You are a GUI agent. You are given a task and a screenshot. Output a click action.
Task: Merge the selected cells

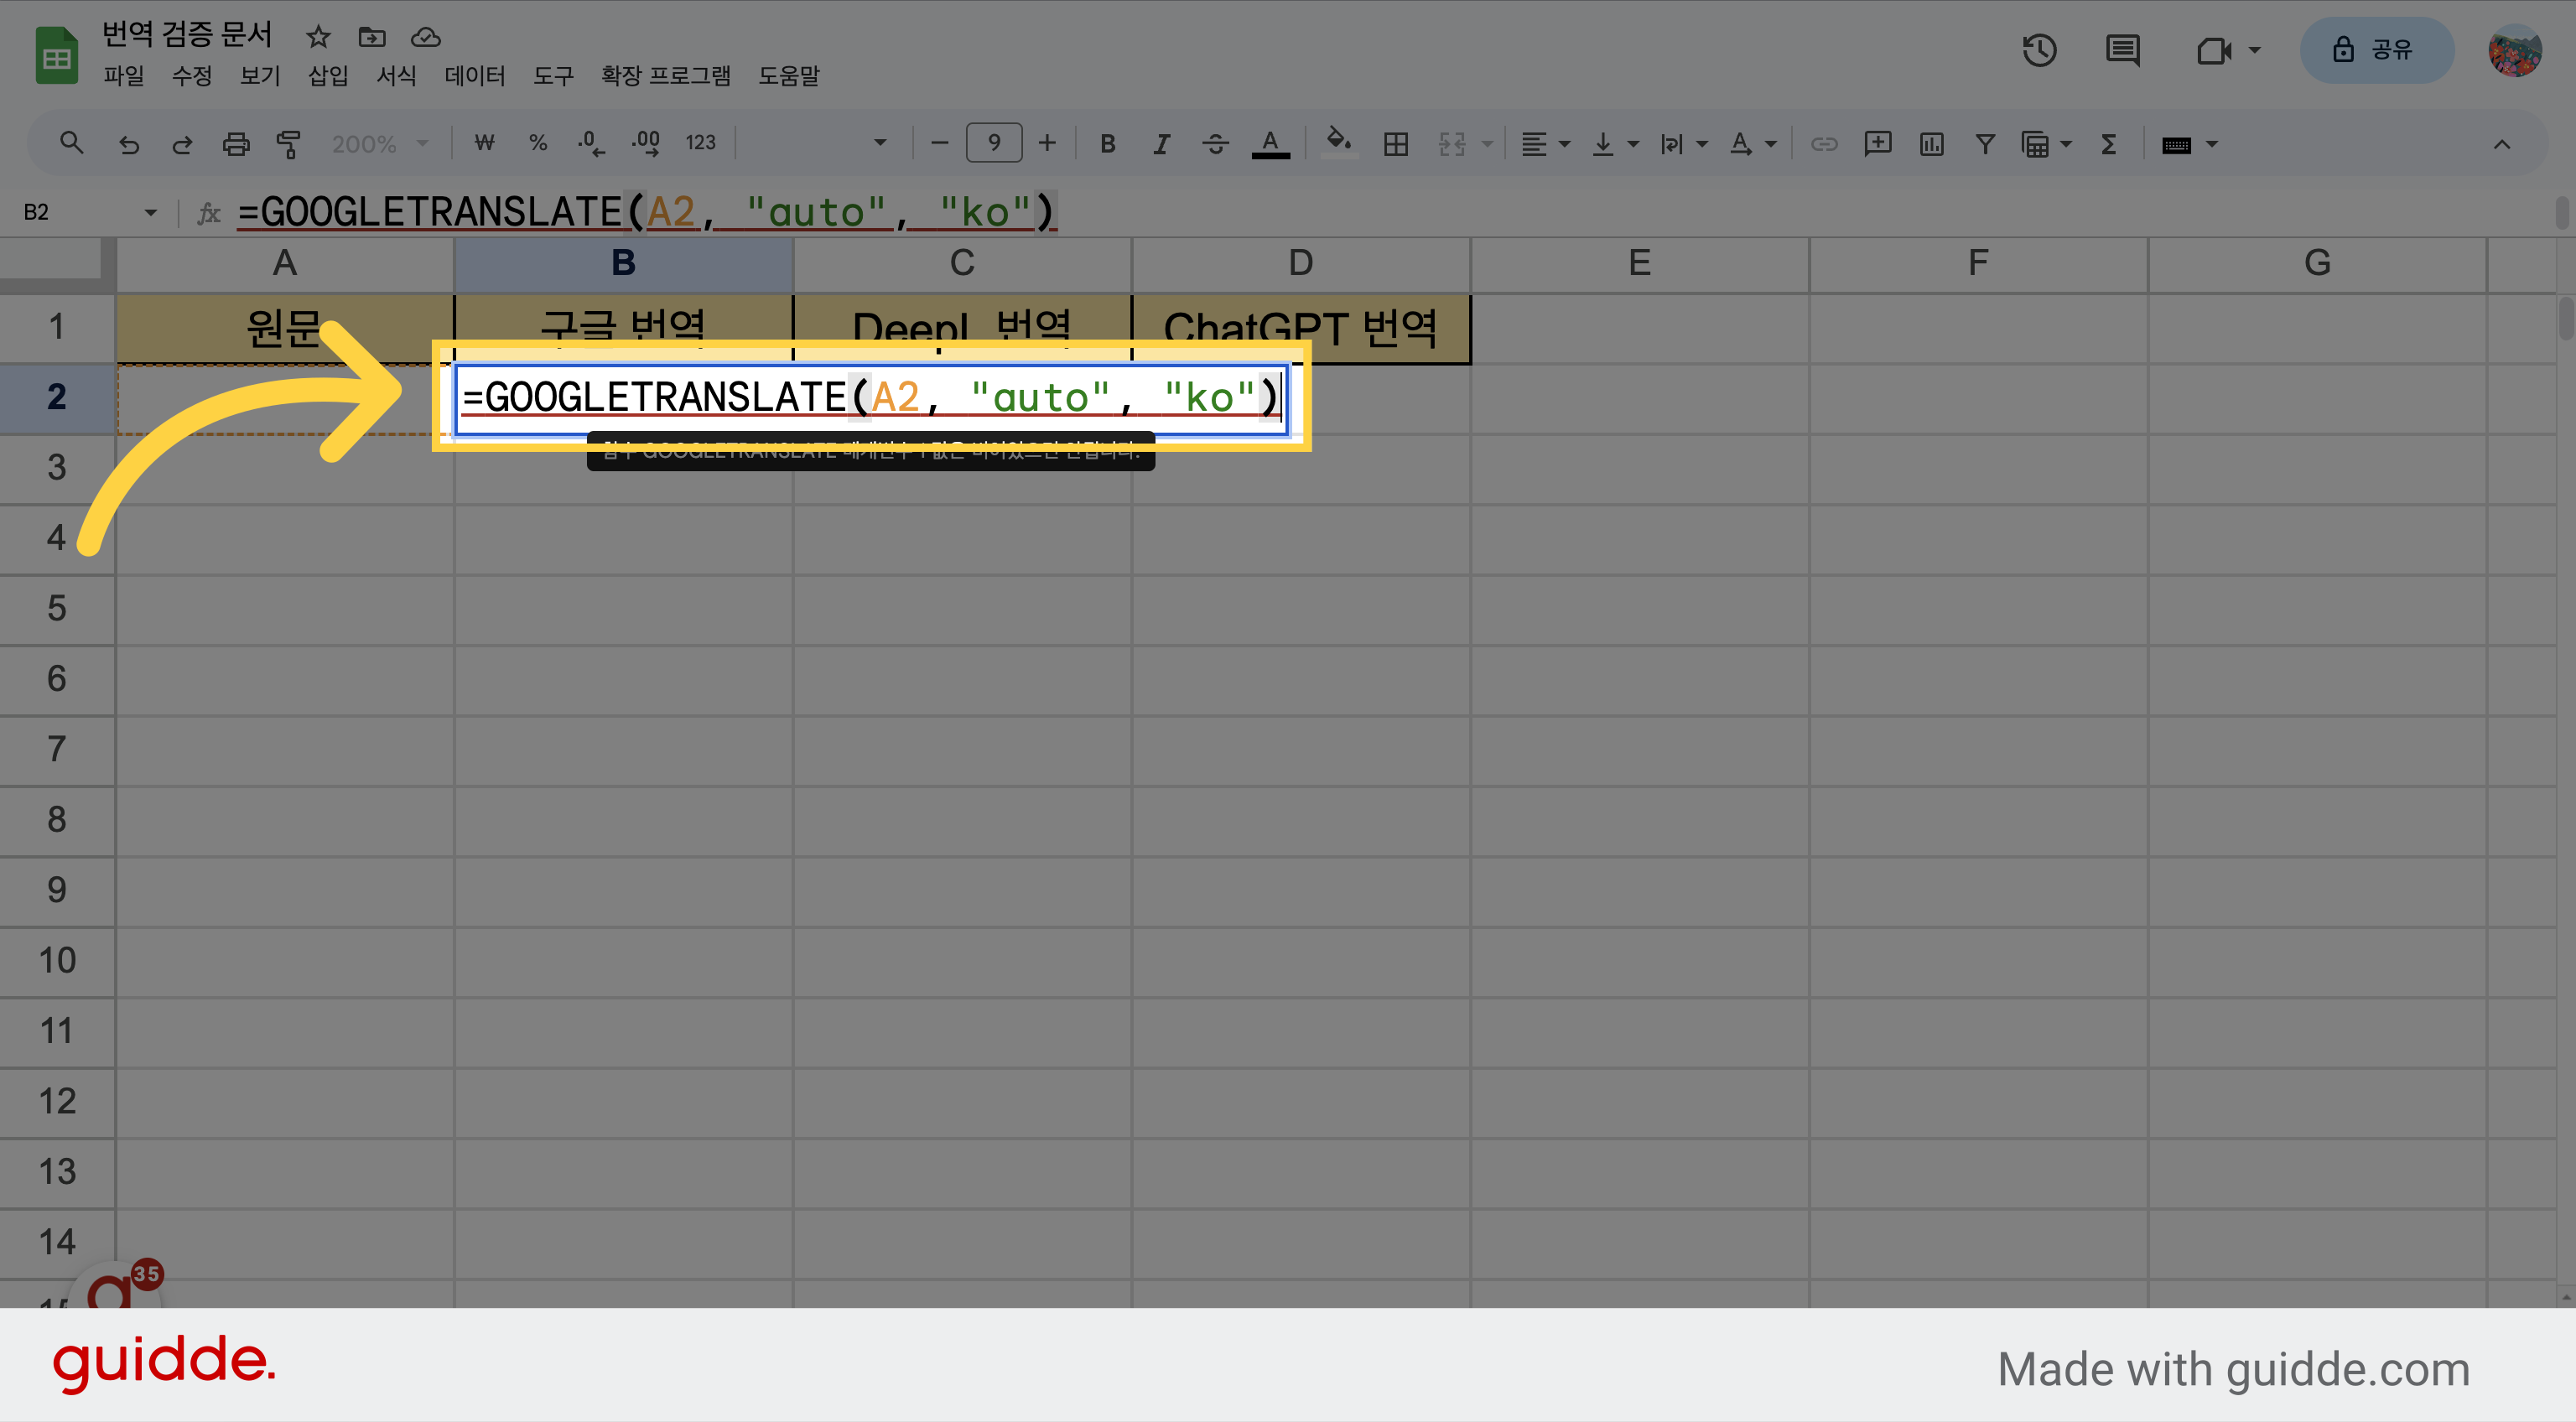[x=1452, y=144]
